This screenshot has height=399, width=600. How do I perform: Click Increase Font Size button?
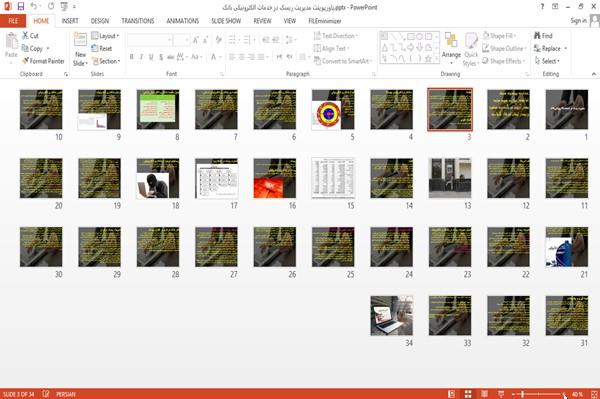(x=196, y=40)
